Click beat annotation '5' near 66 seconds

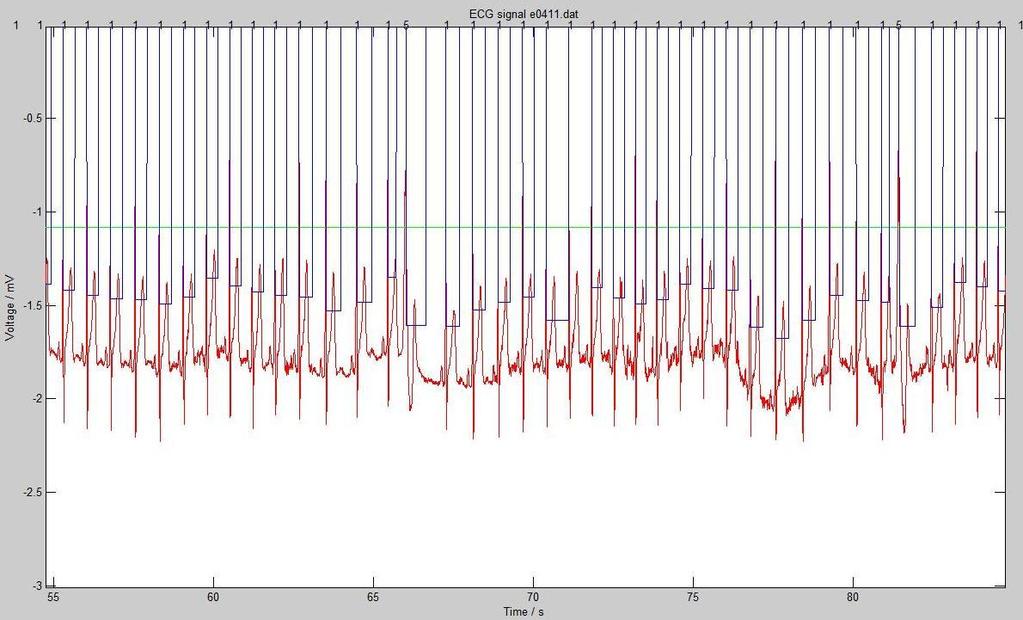[406, 25]
